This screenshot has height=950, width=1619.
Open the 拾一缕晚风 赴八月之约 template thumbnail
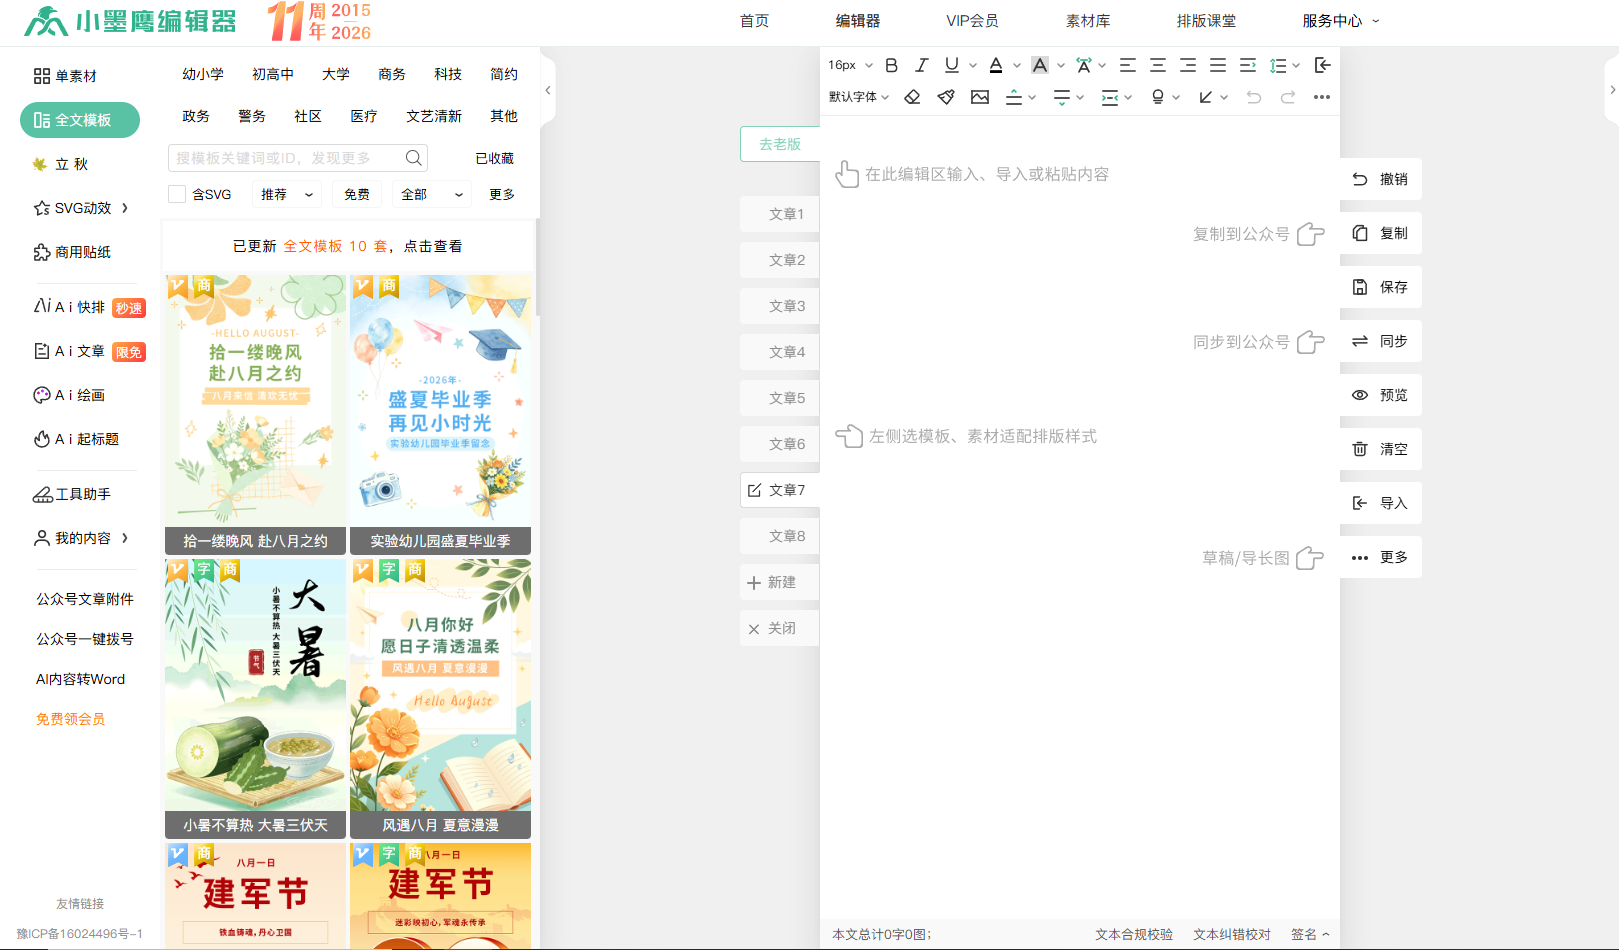click(255, 414)
